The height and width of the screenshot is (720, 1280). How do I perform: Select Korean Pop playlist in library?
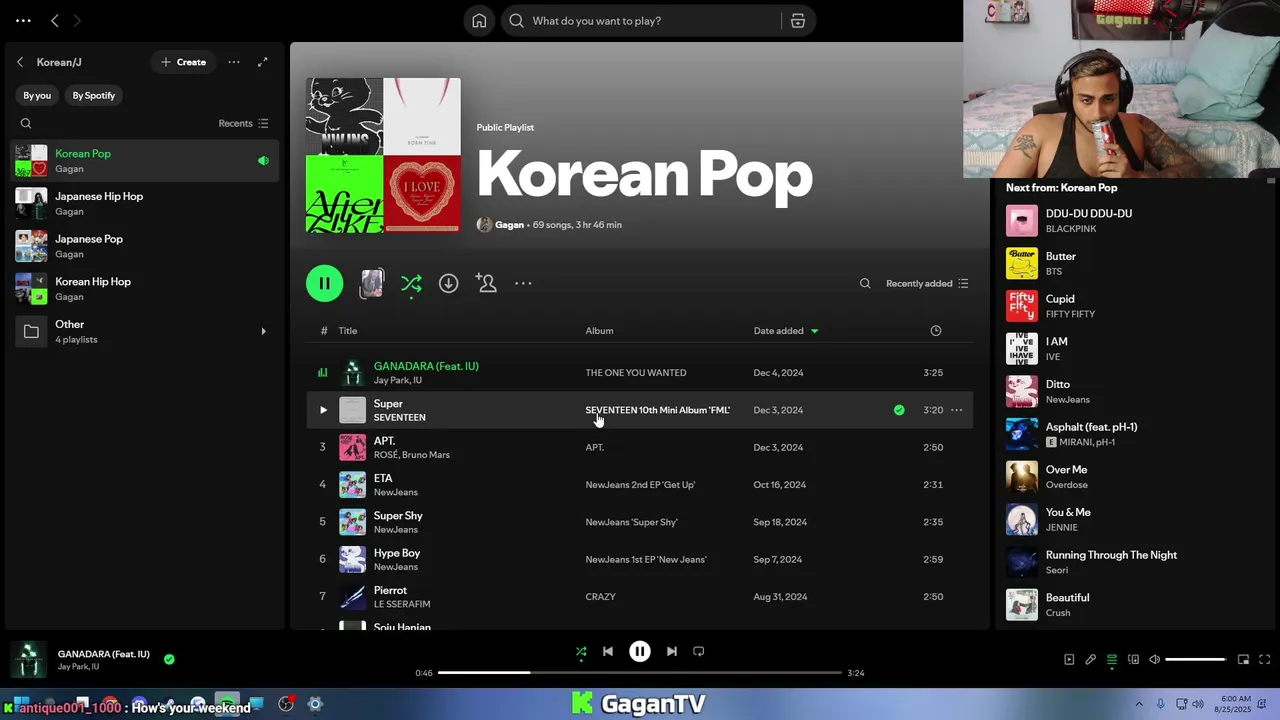145,161
